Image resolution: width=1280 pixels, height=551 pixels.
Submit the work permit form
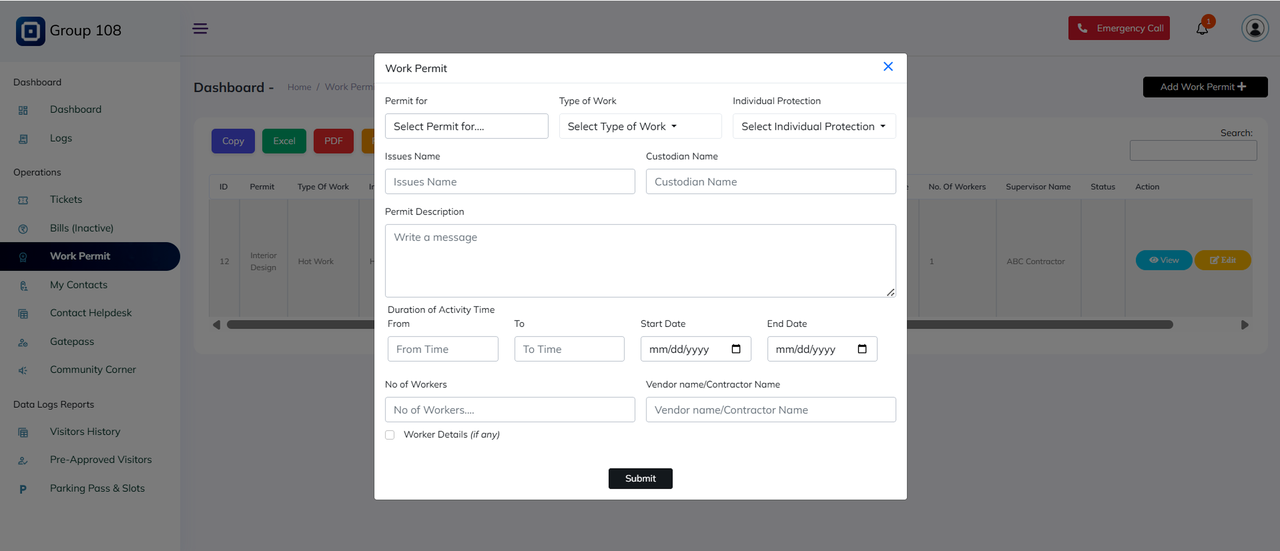[640, 478]
